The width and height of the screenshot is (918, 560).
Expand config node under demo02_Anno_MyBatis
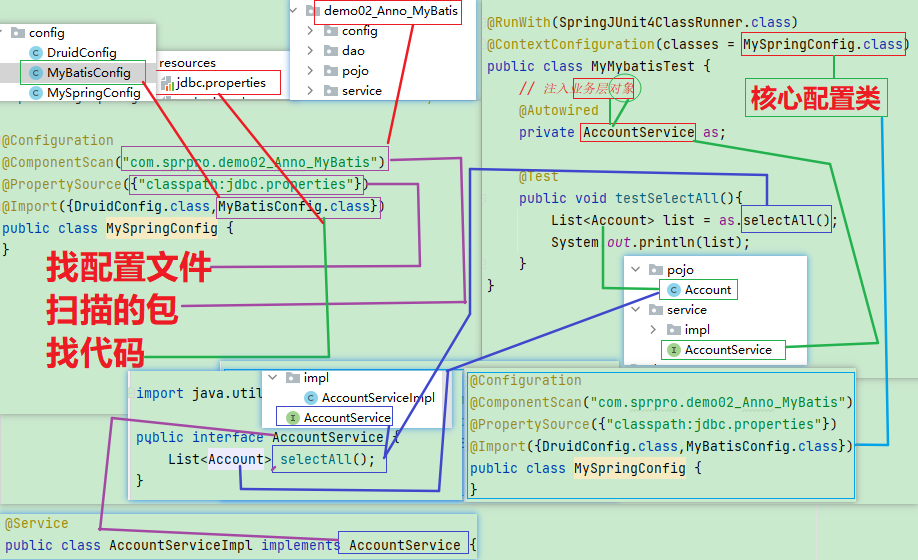[x=310, y=31]
